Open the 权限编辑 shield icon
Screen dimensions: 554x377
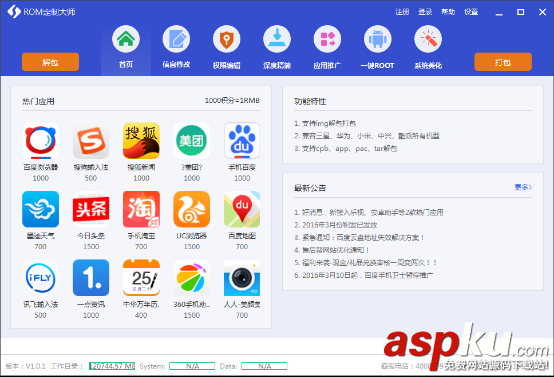click(x=226, y=39)
